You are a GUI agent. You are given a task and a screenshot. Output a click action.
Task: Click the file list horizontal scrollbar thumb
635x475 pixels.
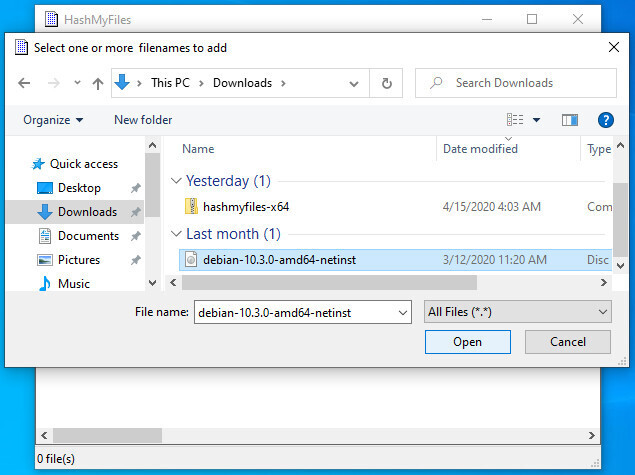(x=329, y=282)
